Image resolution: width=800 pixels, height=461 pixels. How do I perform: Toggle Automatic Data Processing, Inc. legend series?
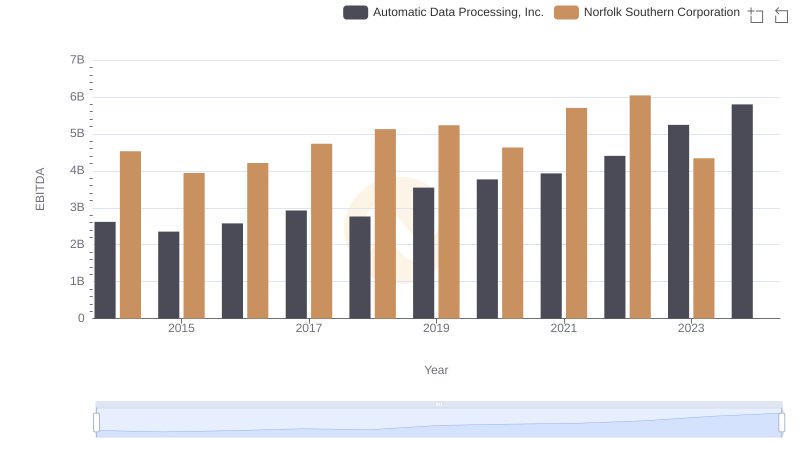[x=443, y=12]
